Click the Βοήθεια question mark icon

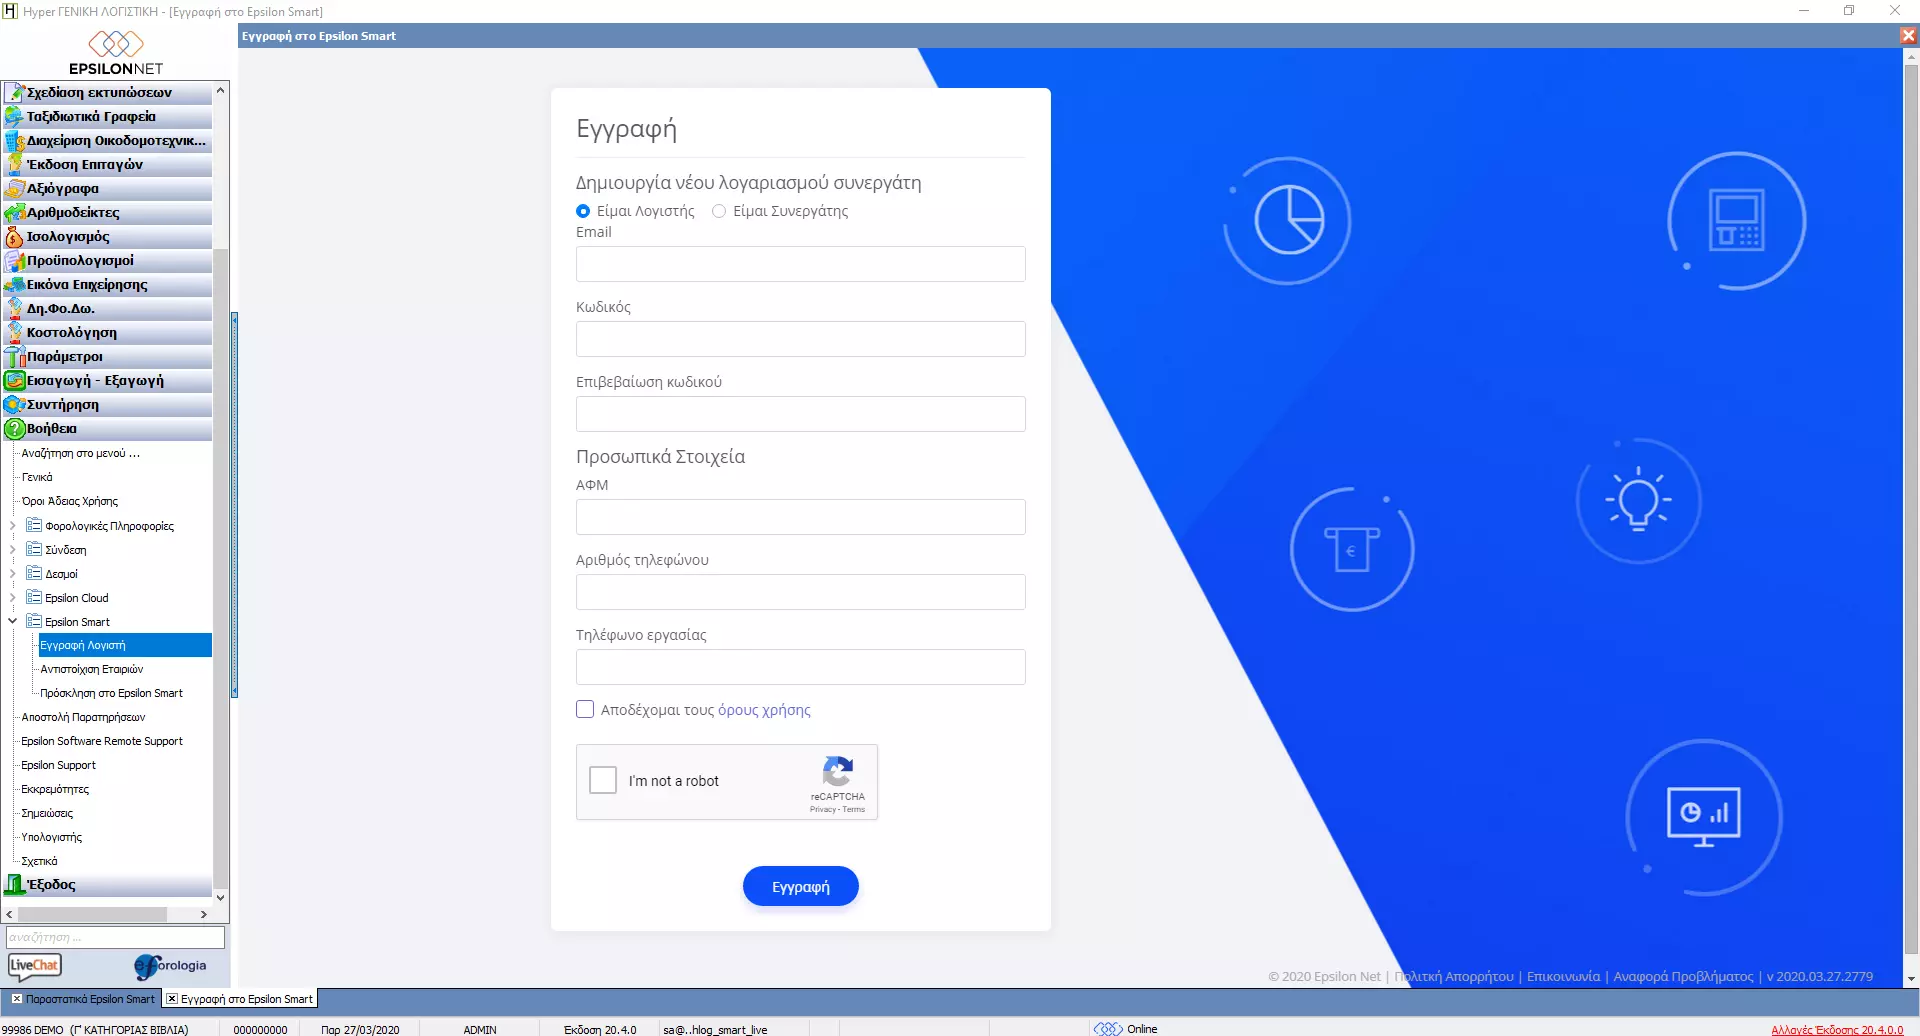point(14,429)
